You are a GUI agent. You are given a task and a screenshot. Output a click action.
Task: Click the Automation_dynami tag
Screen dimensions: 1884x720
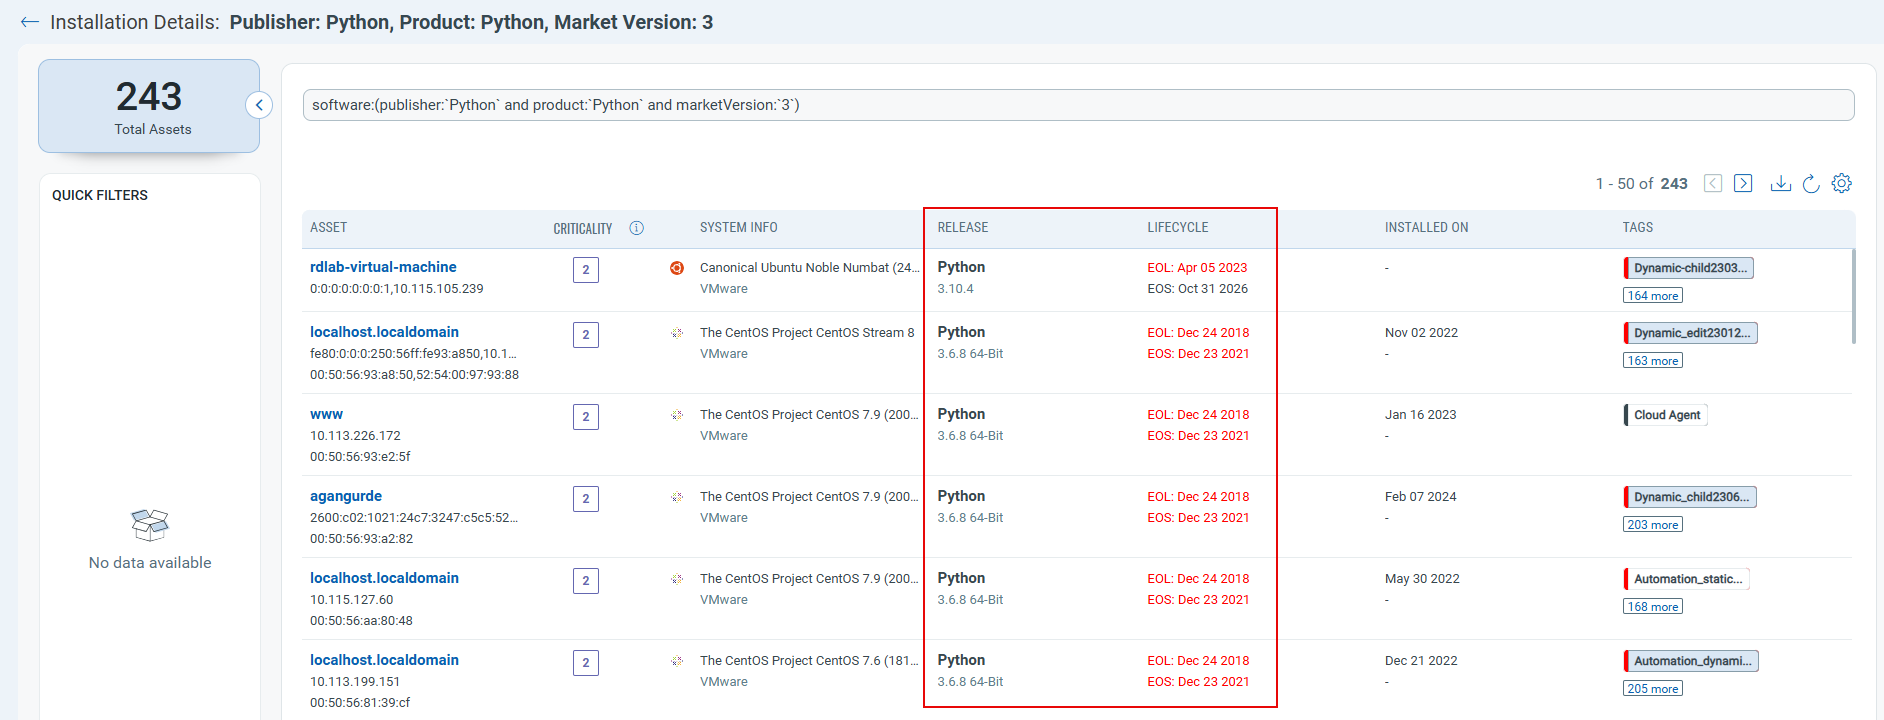tap(1691, 661)
